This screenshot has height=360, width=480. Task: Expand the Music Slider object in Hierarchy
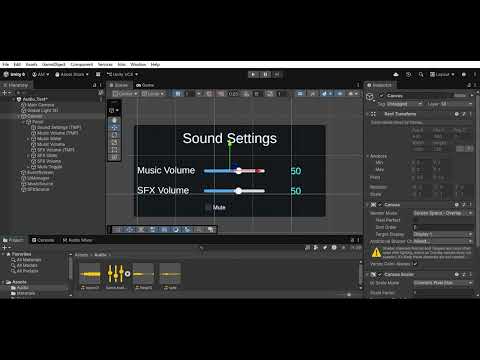28,139
